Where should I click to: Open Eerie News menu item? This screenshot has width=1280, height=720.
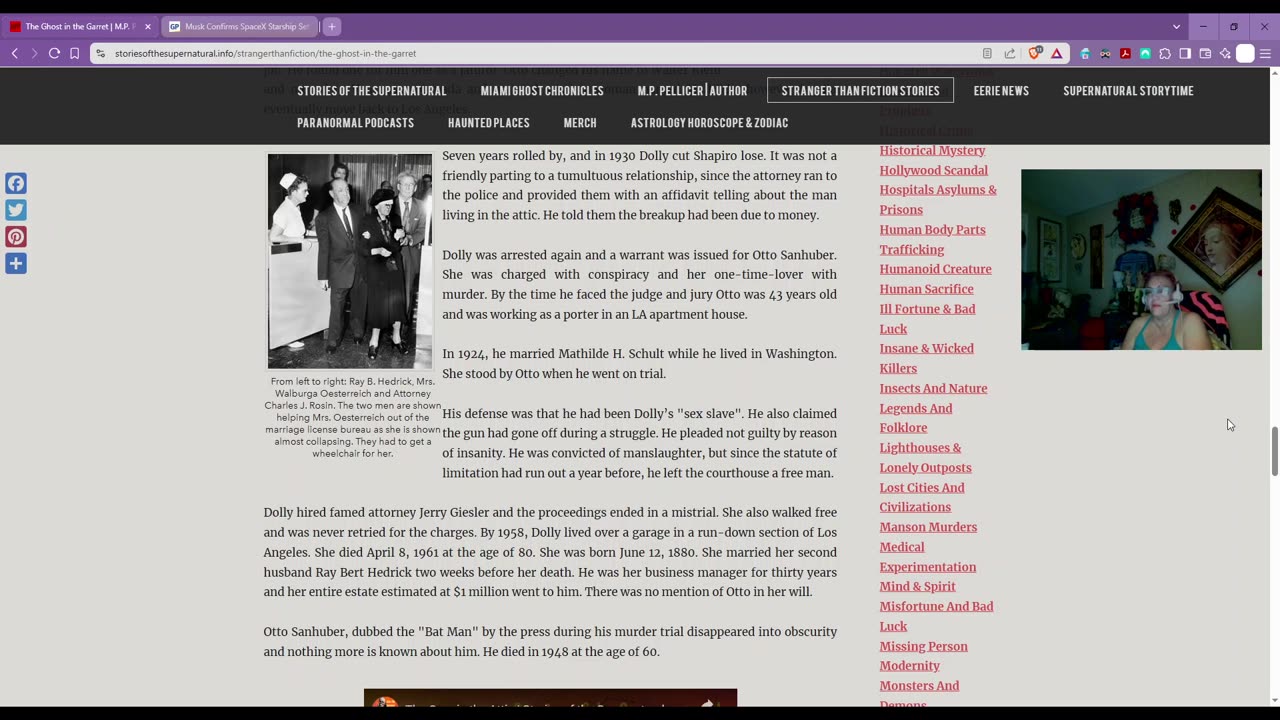1001,91
